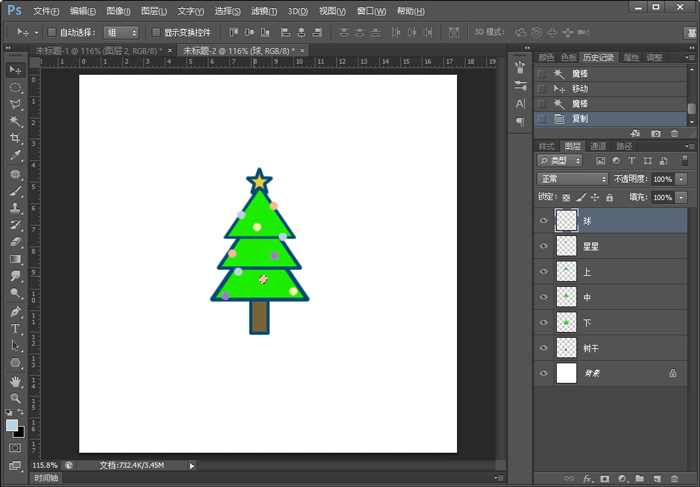Image resolution: width=700 pixels, height=487 pixels.
Task: Expand the status bar info arrow
Action: click(x=192, y=466)
